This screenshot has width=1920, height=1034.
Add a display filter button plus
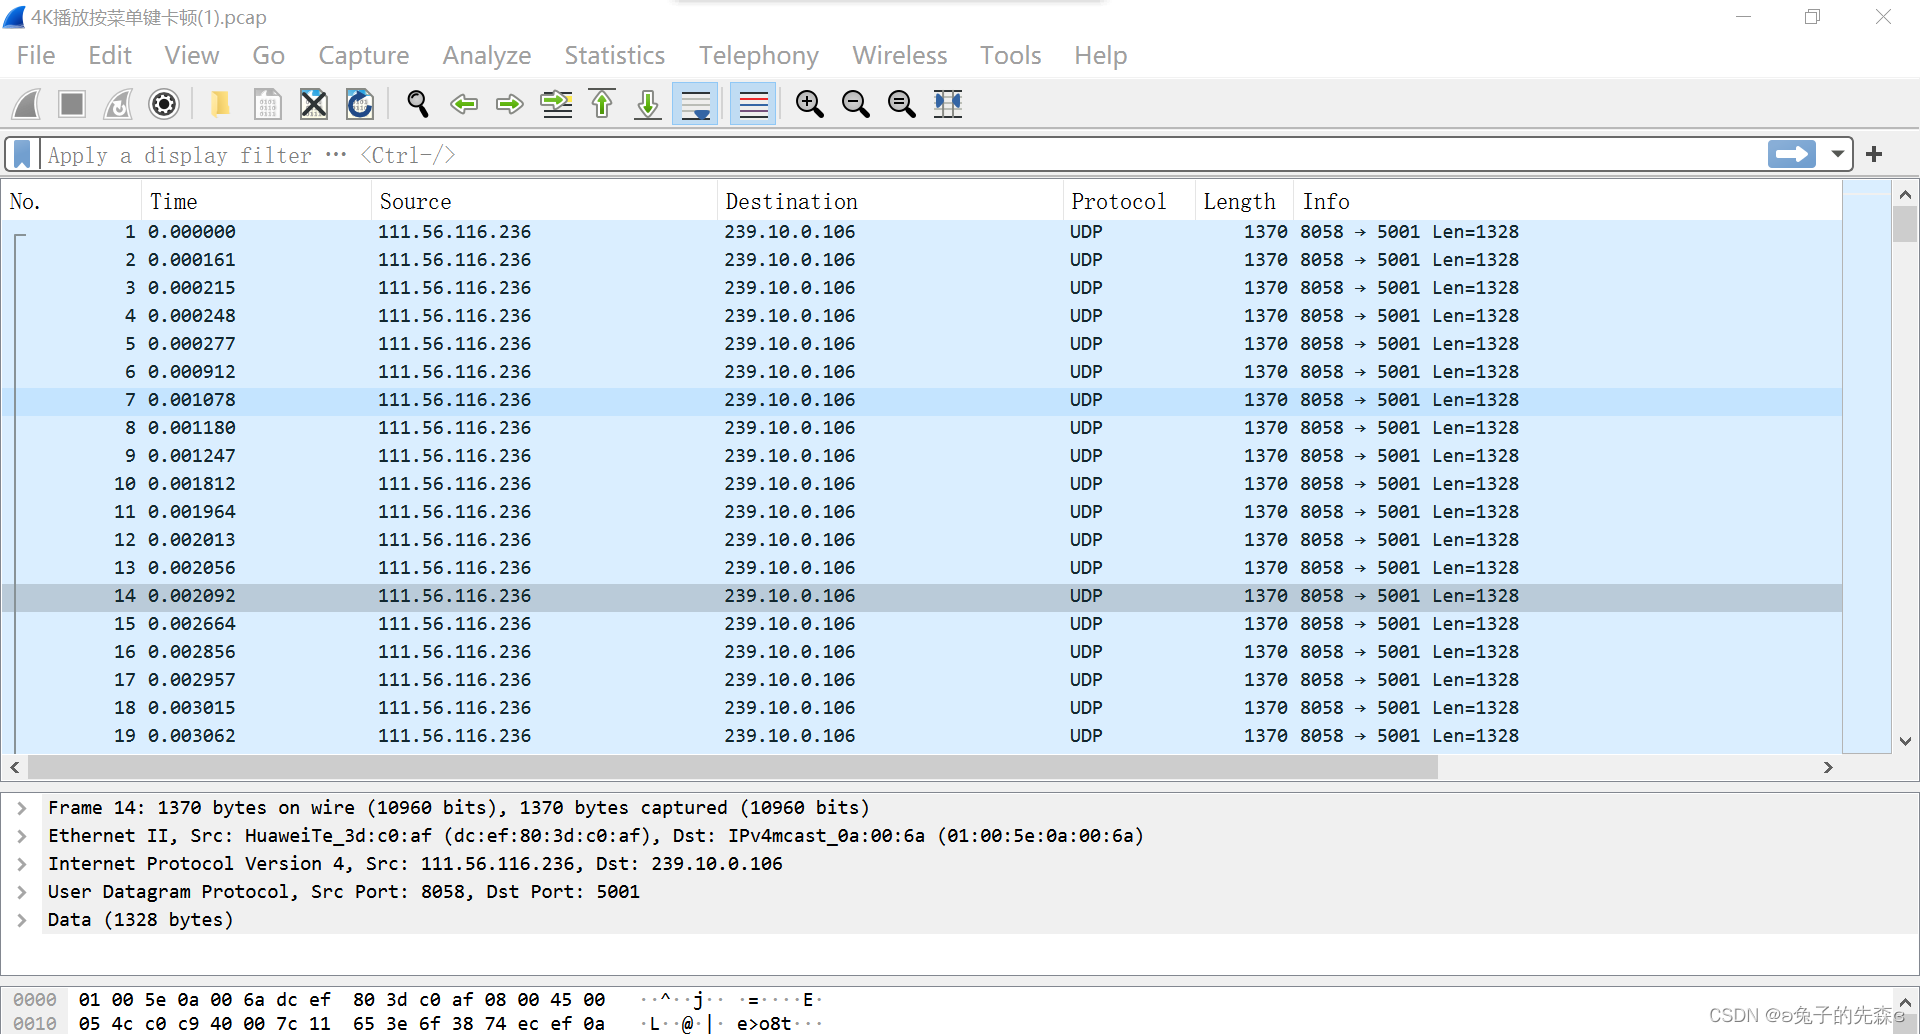coord(1874,154)
